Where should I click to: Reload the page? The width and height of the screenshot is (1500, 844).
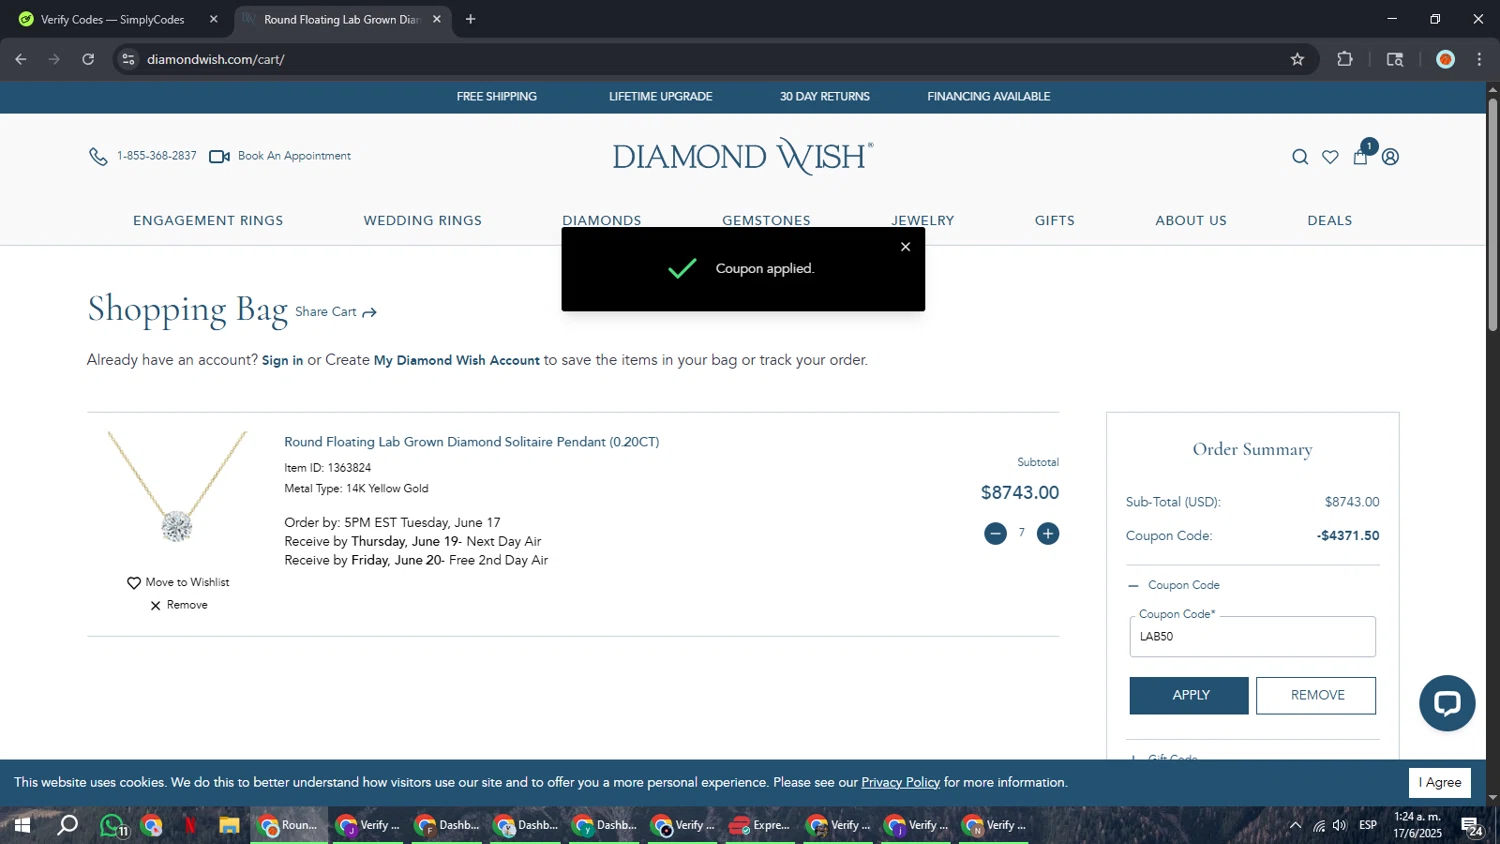coord(88,59)
